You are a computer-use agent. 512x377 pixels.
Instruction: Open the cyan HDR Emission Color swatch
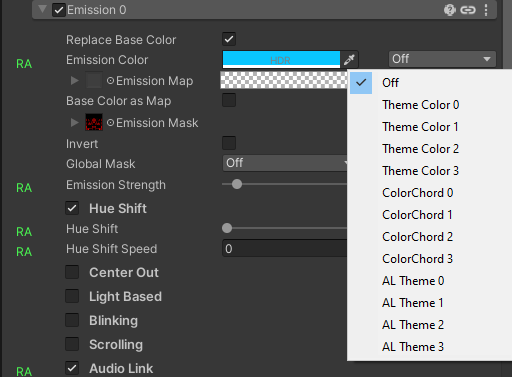(281, 60)
